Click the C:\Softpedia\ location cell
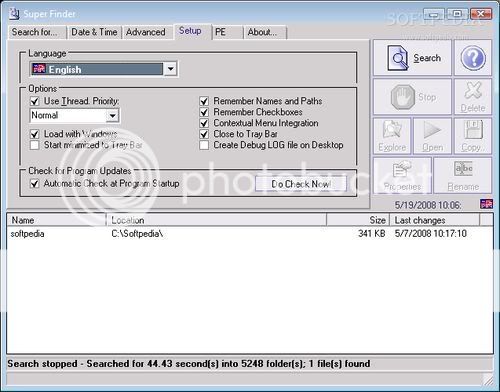The width and height of the screenshot is (500, 392). pos(137,234)
